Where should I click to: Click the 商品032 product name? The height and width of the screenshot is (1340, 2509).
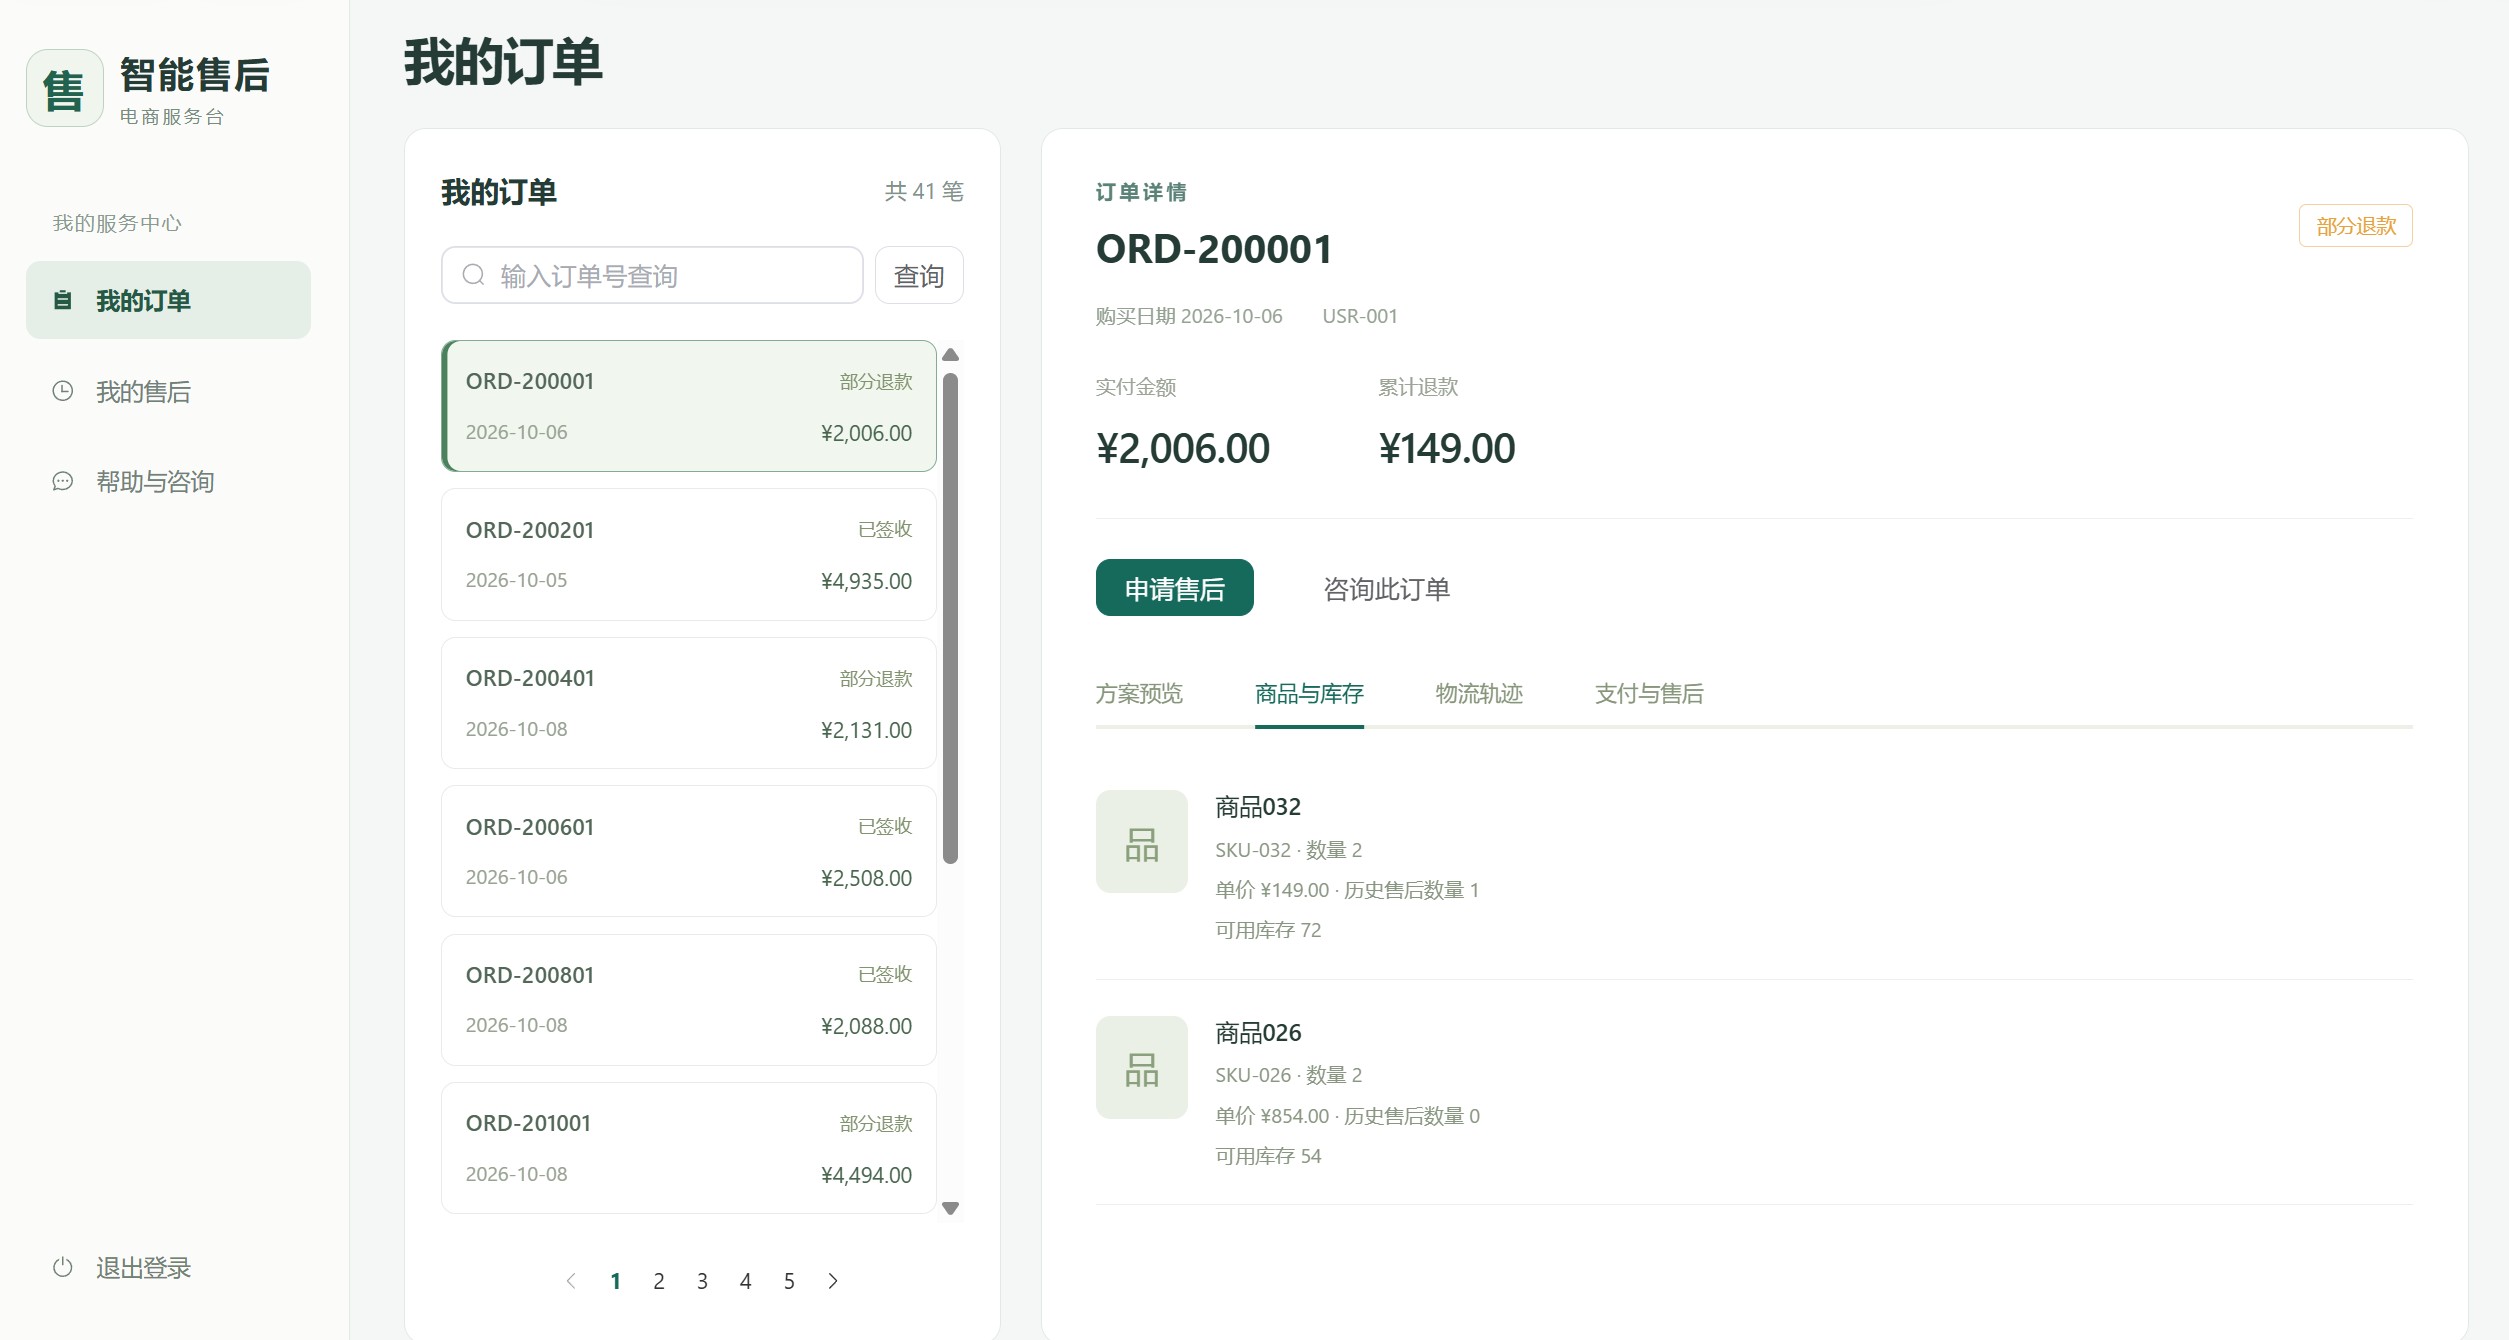pyautogui.click(x=1258, y=807)
